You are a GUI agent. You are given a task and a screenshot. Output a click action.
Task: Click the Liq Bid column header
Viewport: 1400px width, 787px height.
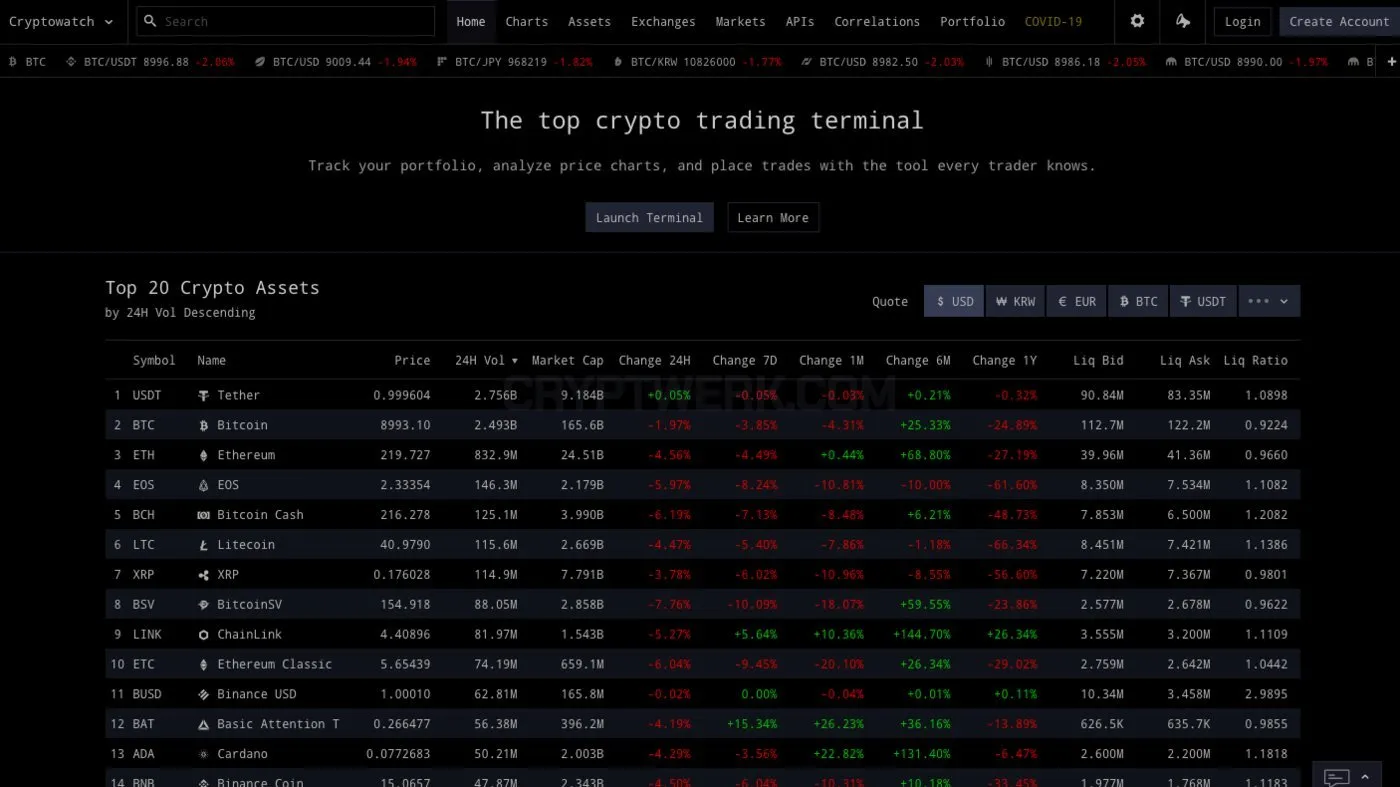point(1099,361)
